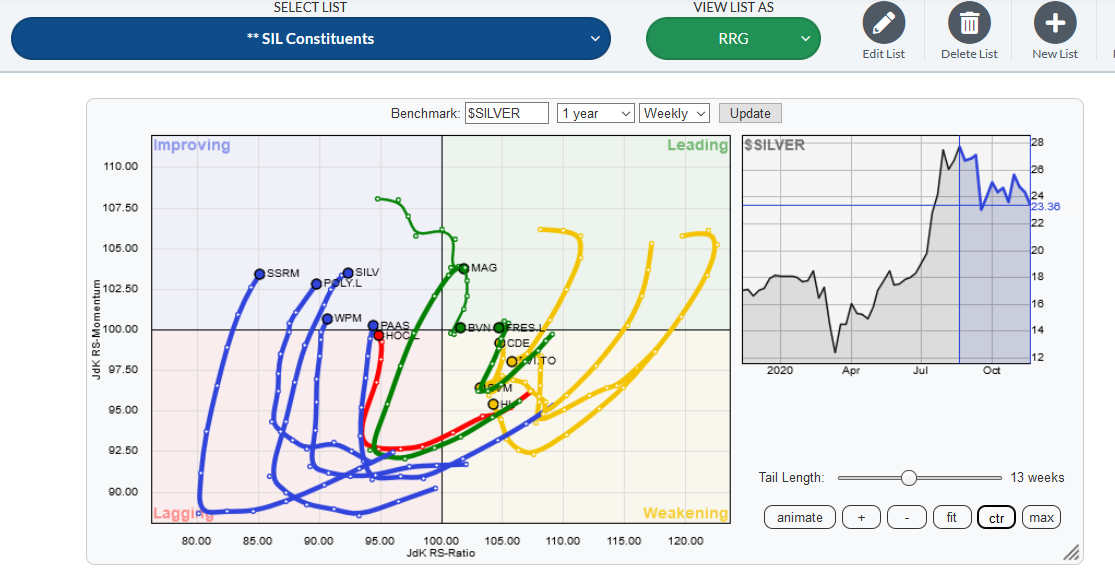This screenshot has width=1115, height=574.
Task: Select the WPM data point
Action: 327,319
